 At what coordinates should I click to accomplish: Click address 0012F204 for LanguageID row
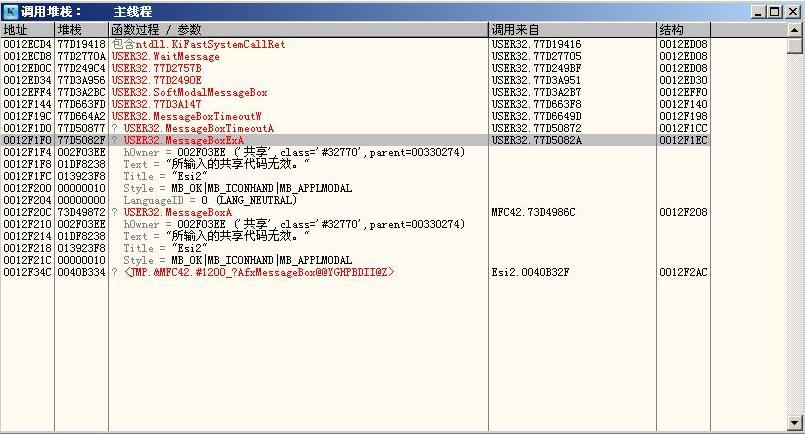[27, 200]
